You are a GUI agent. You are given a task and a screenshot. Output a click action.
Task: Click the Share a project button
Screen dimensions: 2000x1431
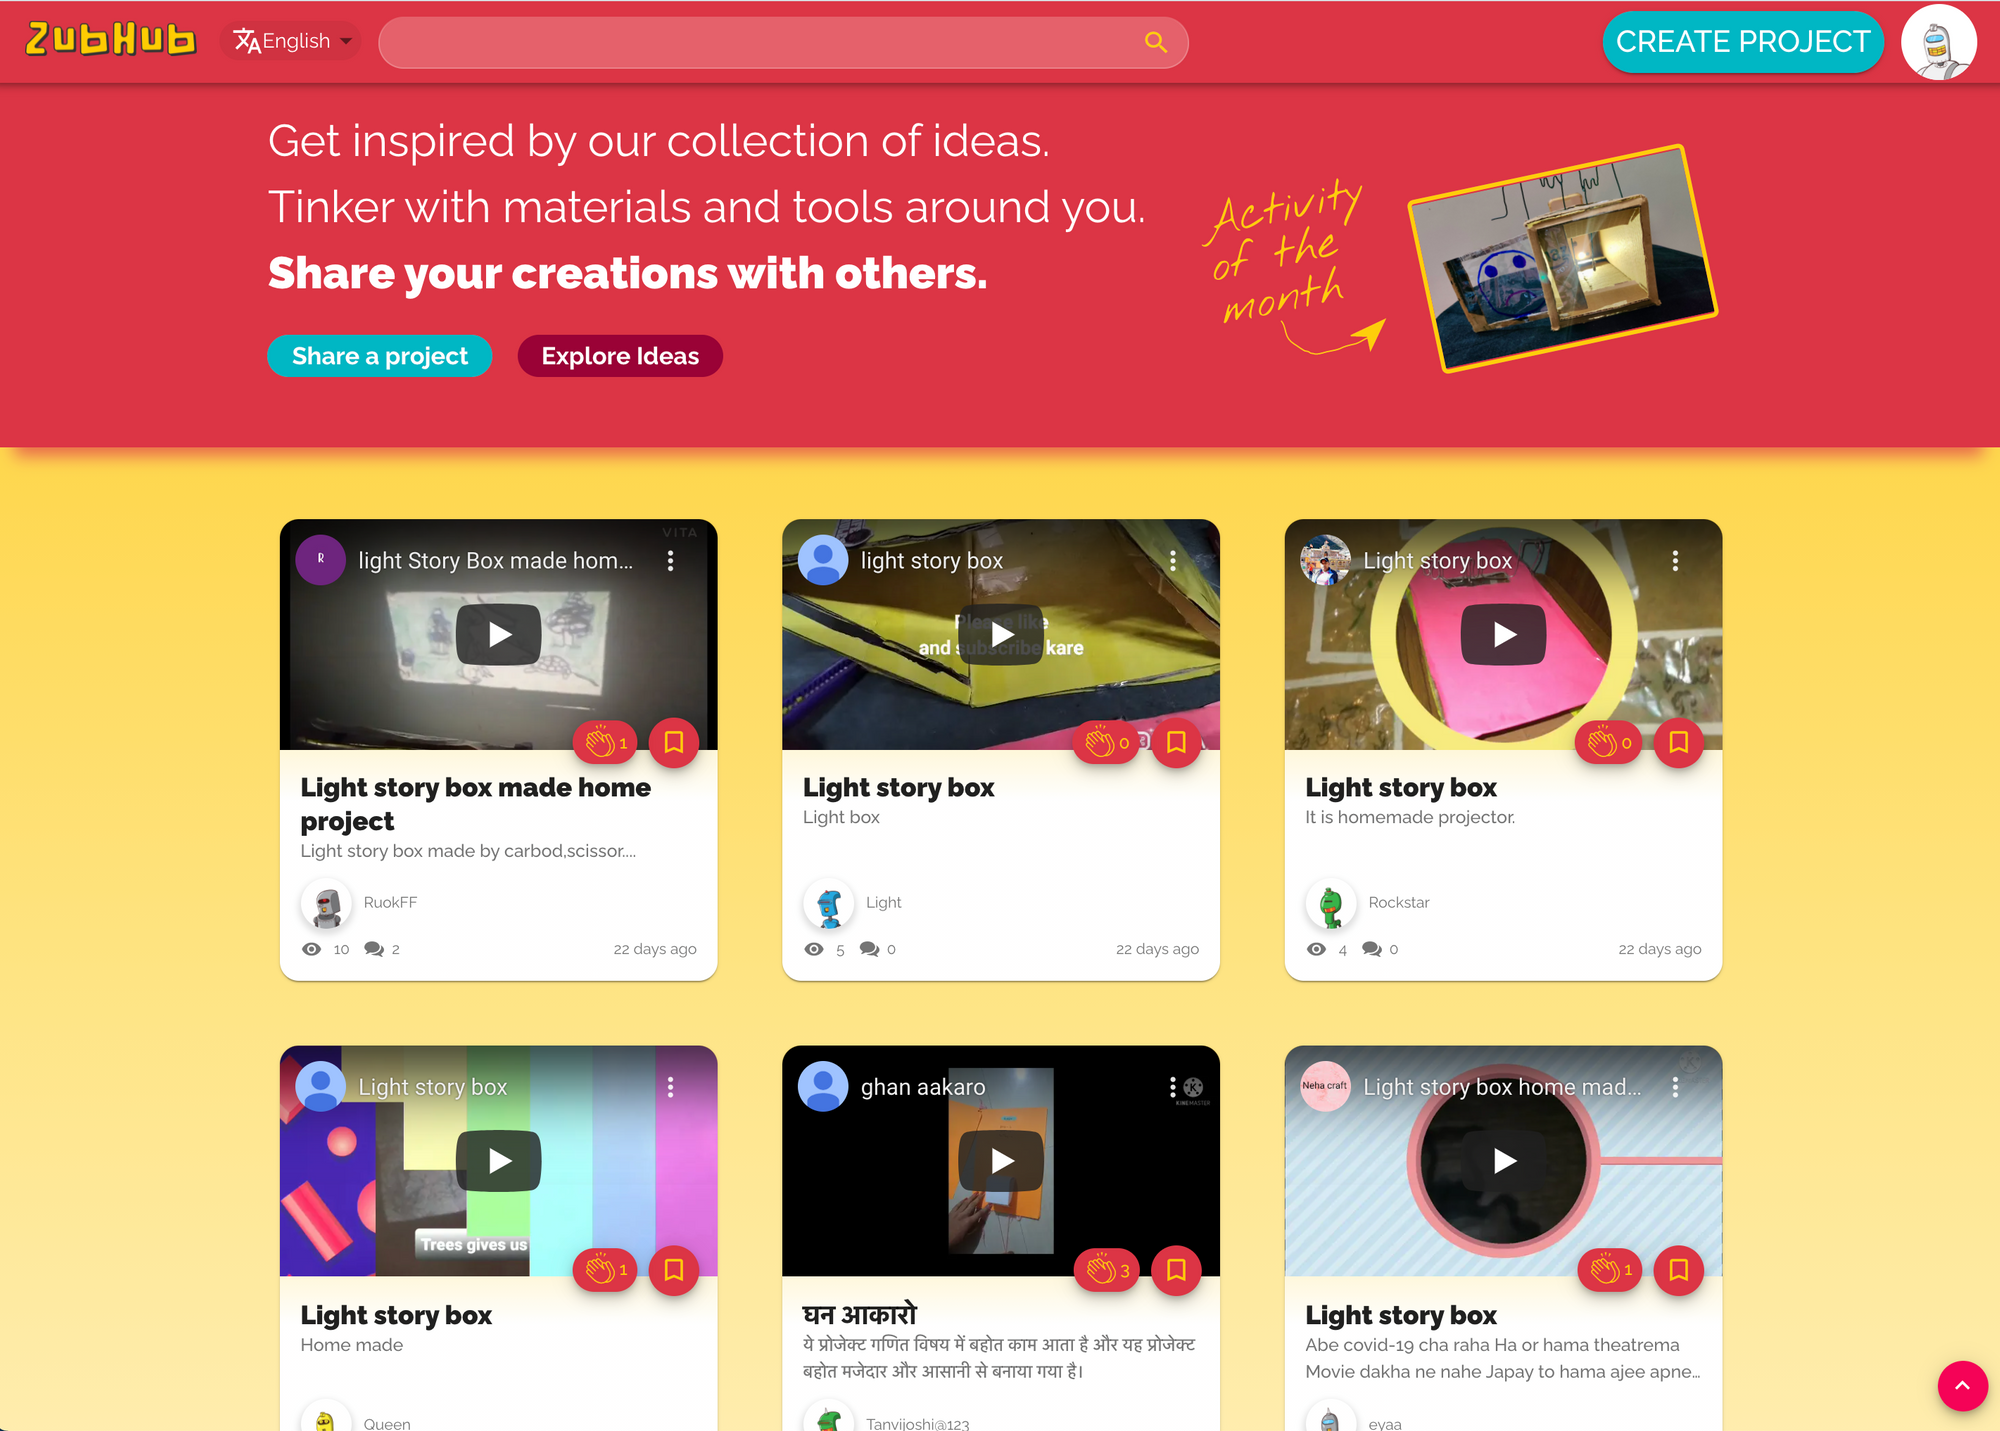(379, 356)
